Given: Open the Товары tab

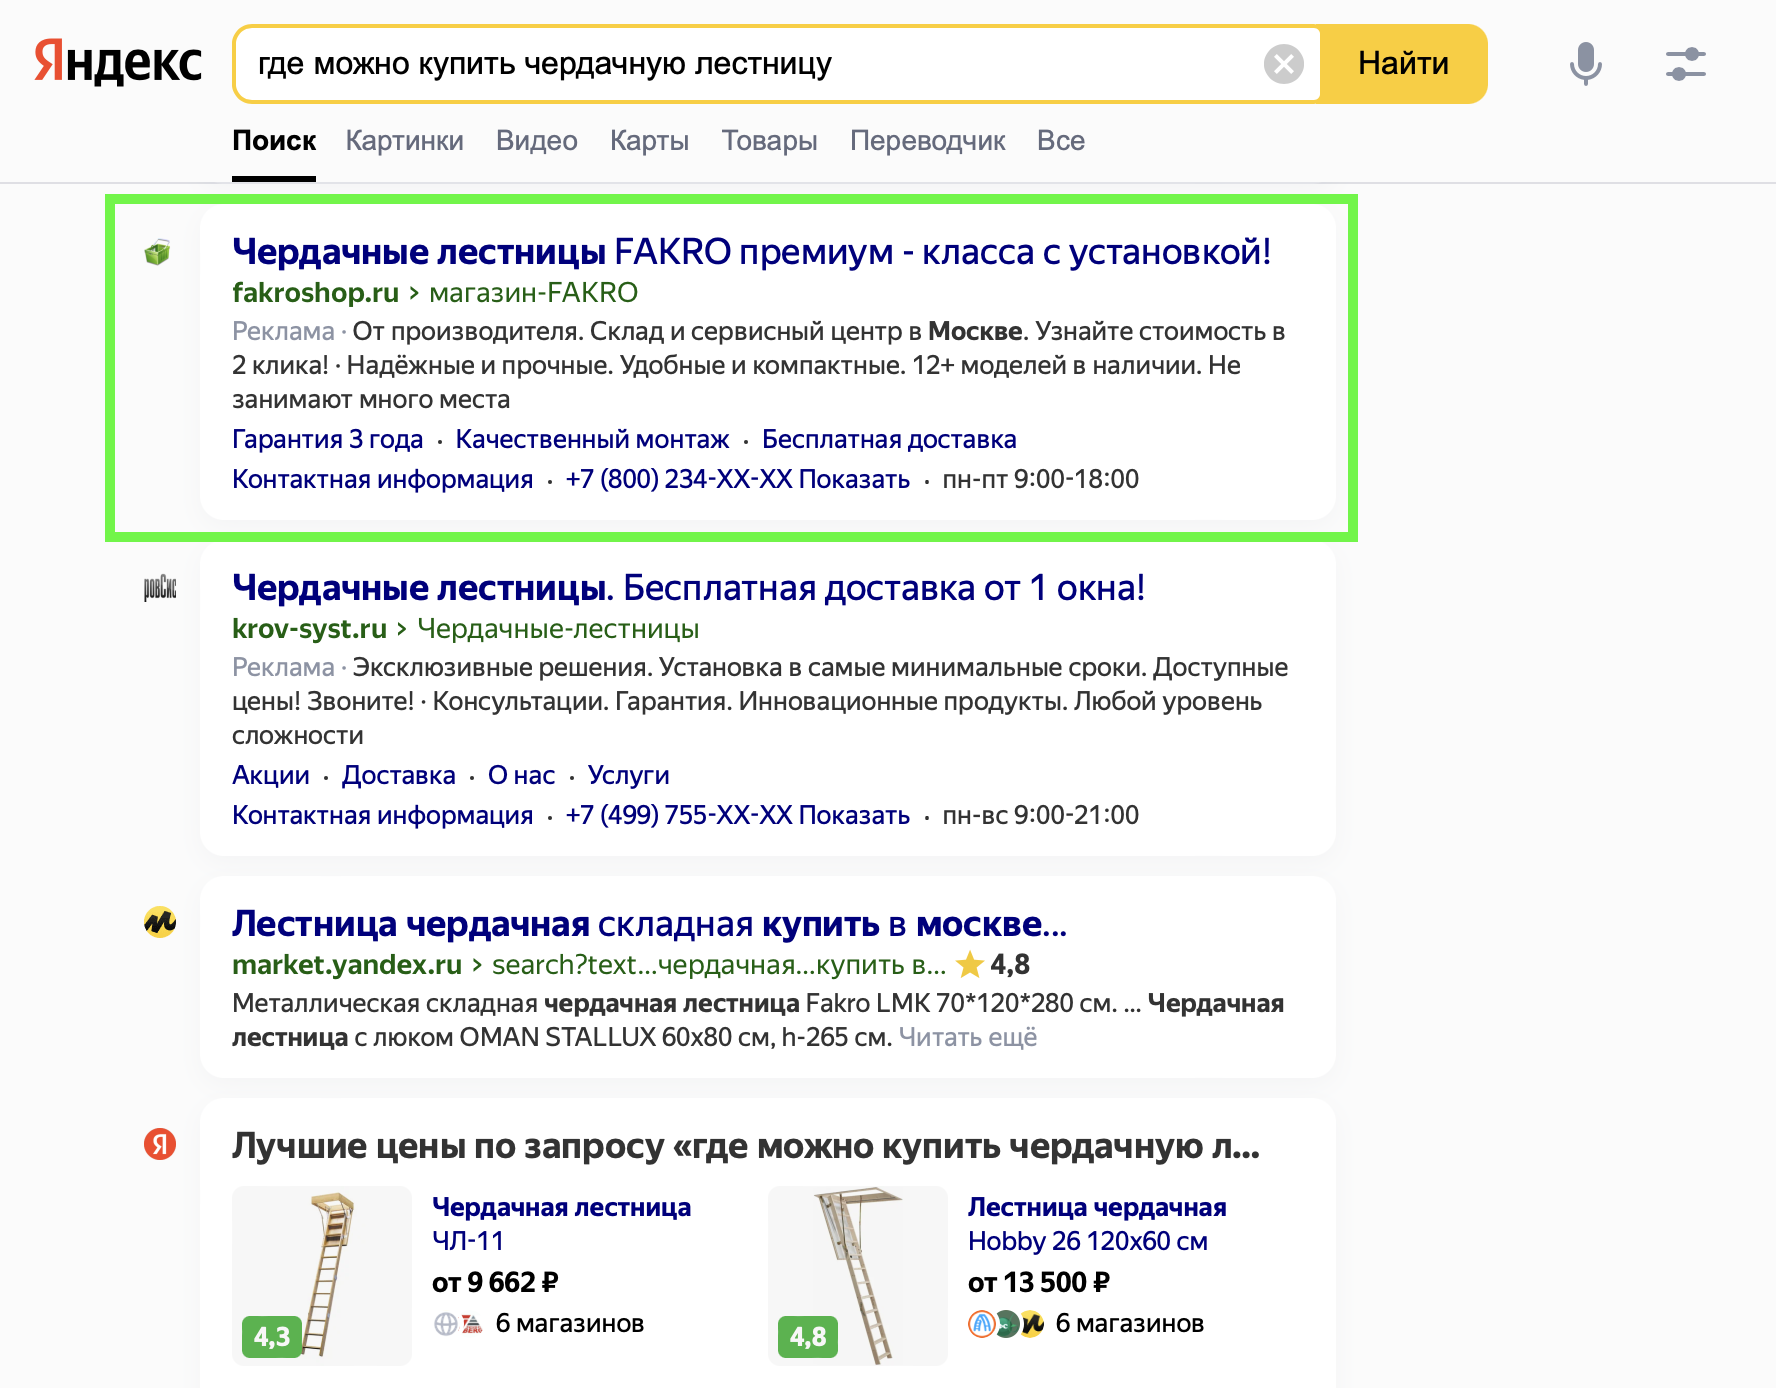Looking at the screenshot, I should click(769, 140).
